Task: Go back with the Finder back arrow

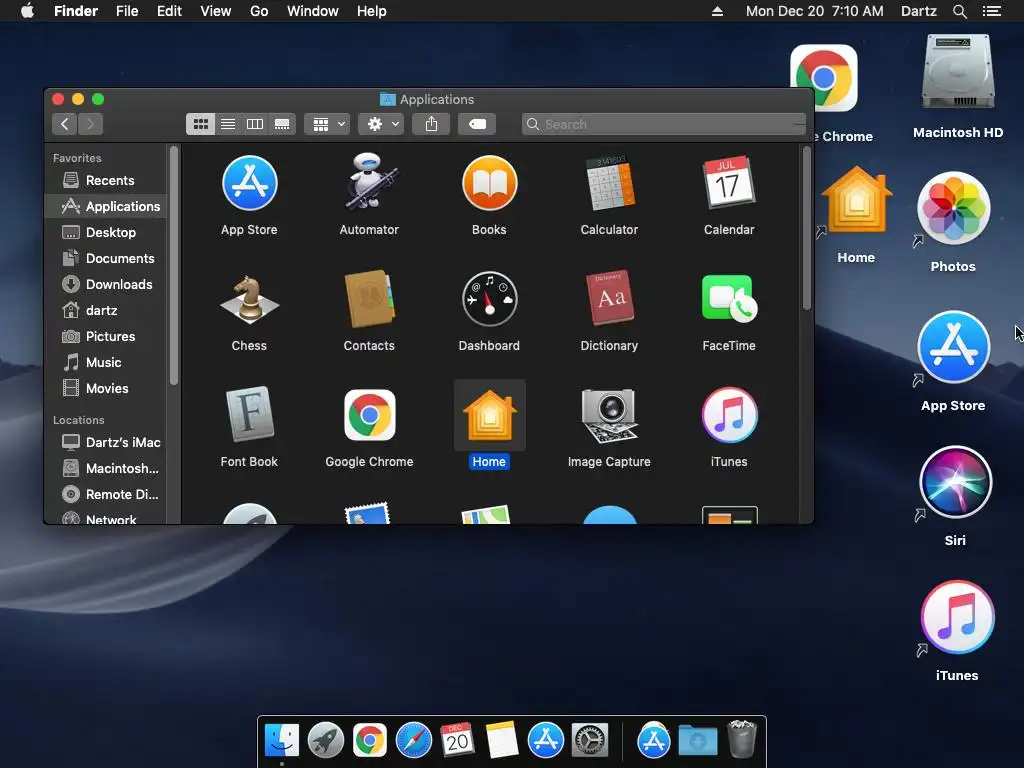Action: coord(65,124)
